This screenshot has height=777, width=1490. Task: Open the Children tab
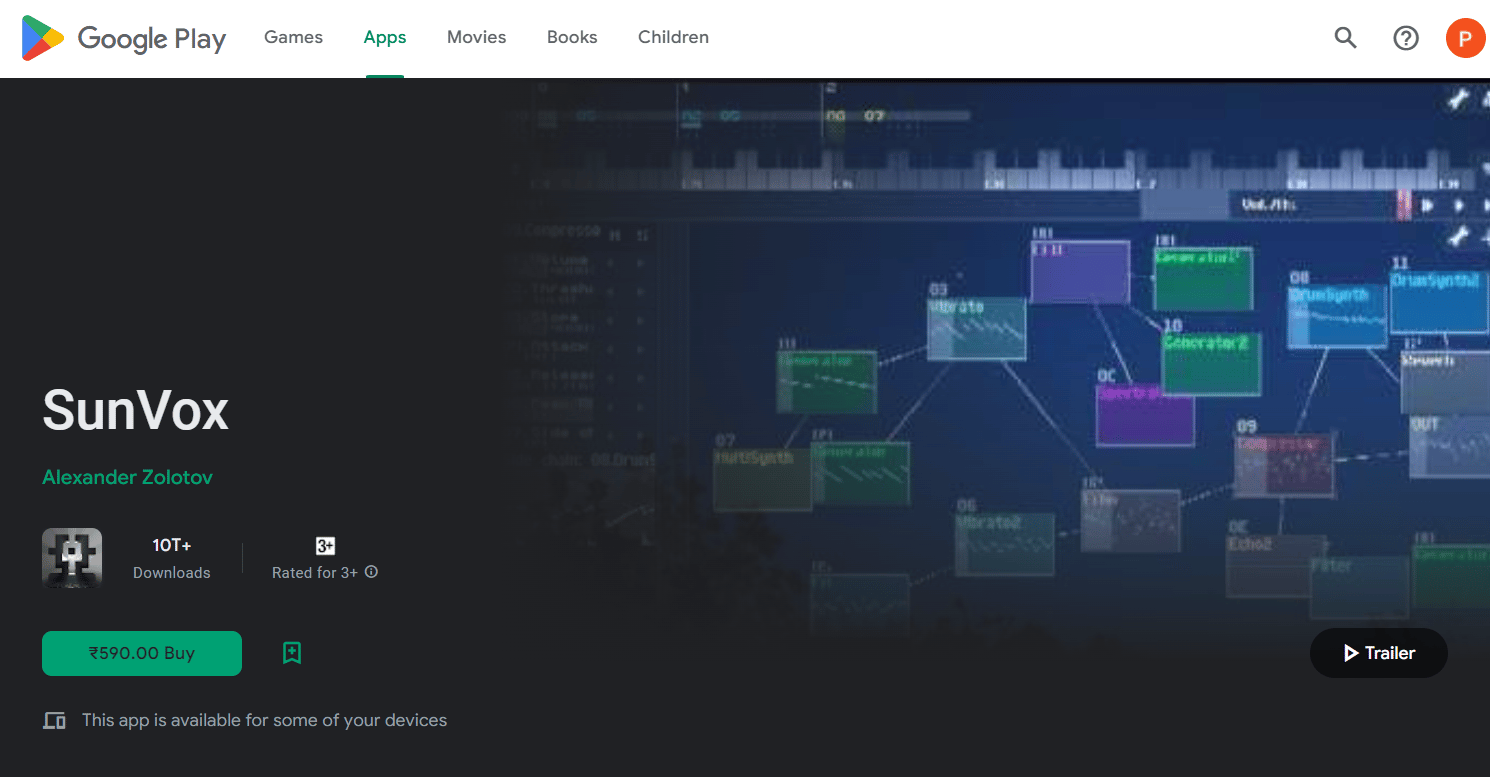point(673,38)
